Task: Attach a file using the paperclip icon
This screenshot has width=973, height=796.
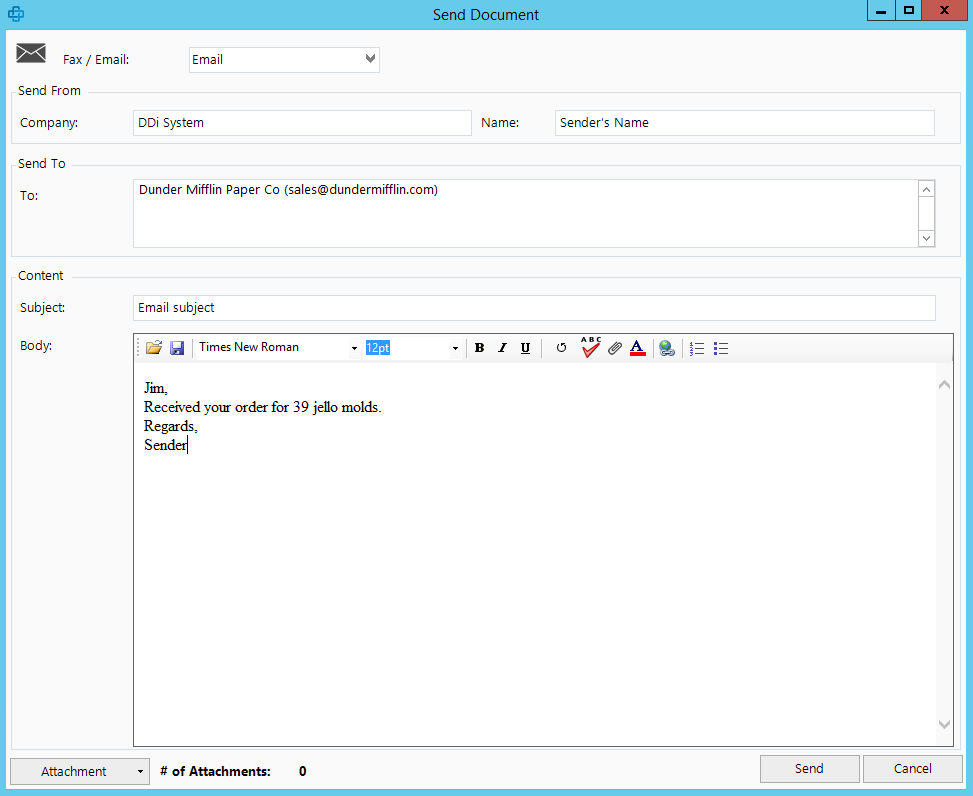Action: tap(614, 347)
